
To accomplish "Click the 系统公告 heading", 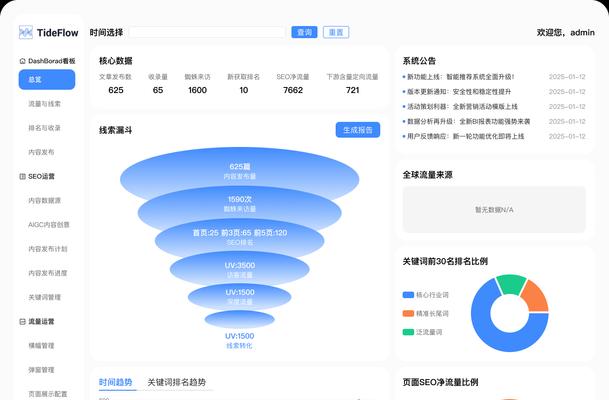I will (x=419, y=61).
